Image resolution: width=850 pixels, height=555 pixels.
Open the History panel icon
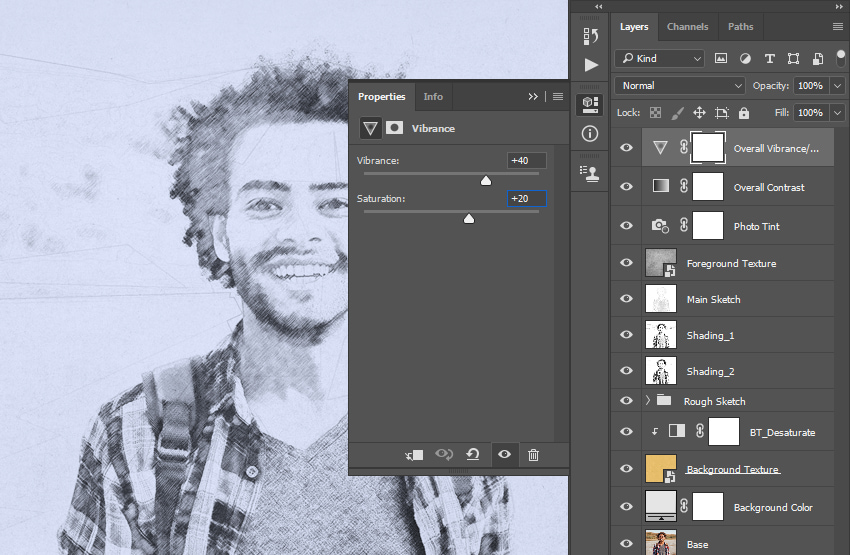[x=591, y=36]
